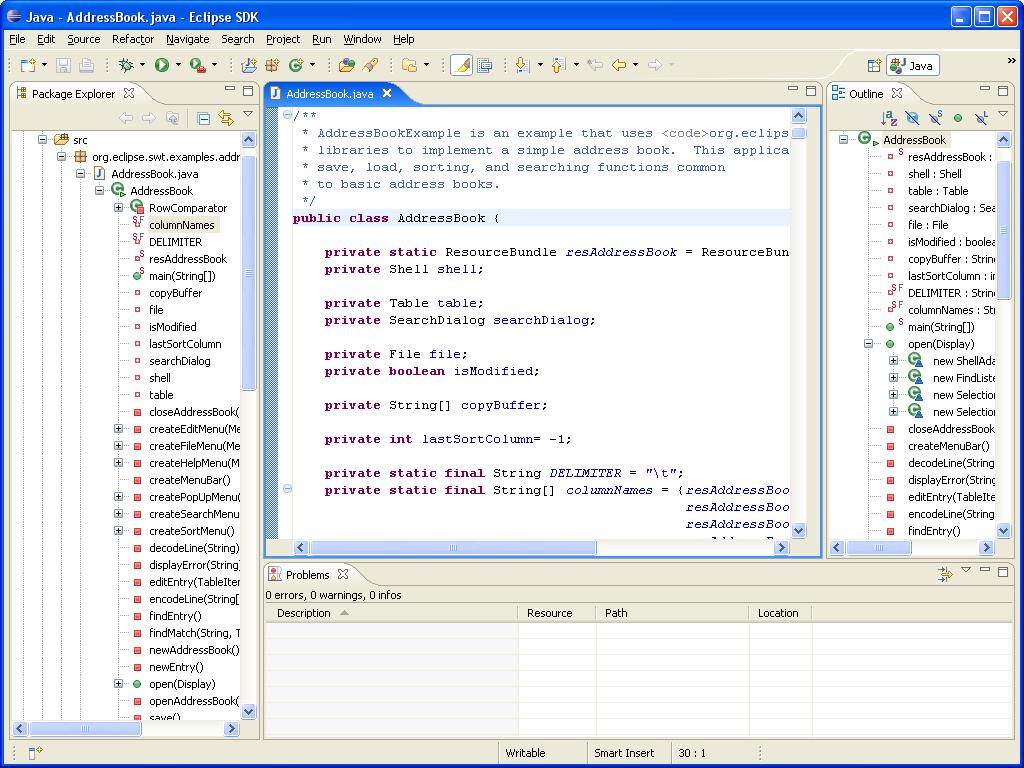Screen dimensions: 1024x768
Task: Toggle Mark Occurrences in the toolbar
Action: (x=461, y=65)
